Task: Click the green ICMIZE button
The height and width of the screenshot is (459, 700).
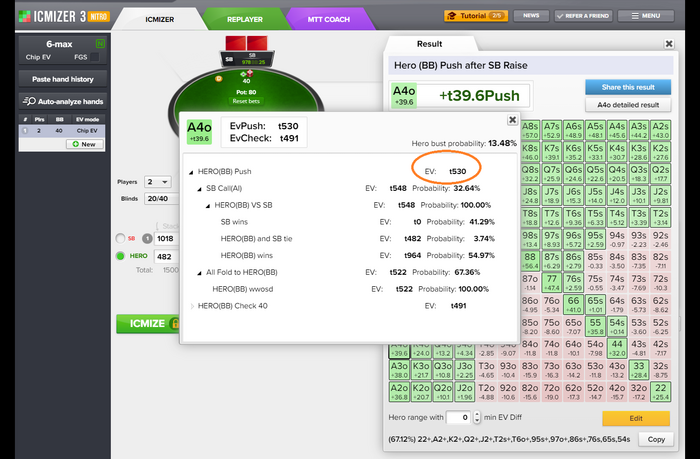Action: pos(148,323)
